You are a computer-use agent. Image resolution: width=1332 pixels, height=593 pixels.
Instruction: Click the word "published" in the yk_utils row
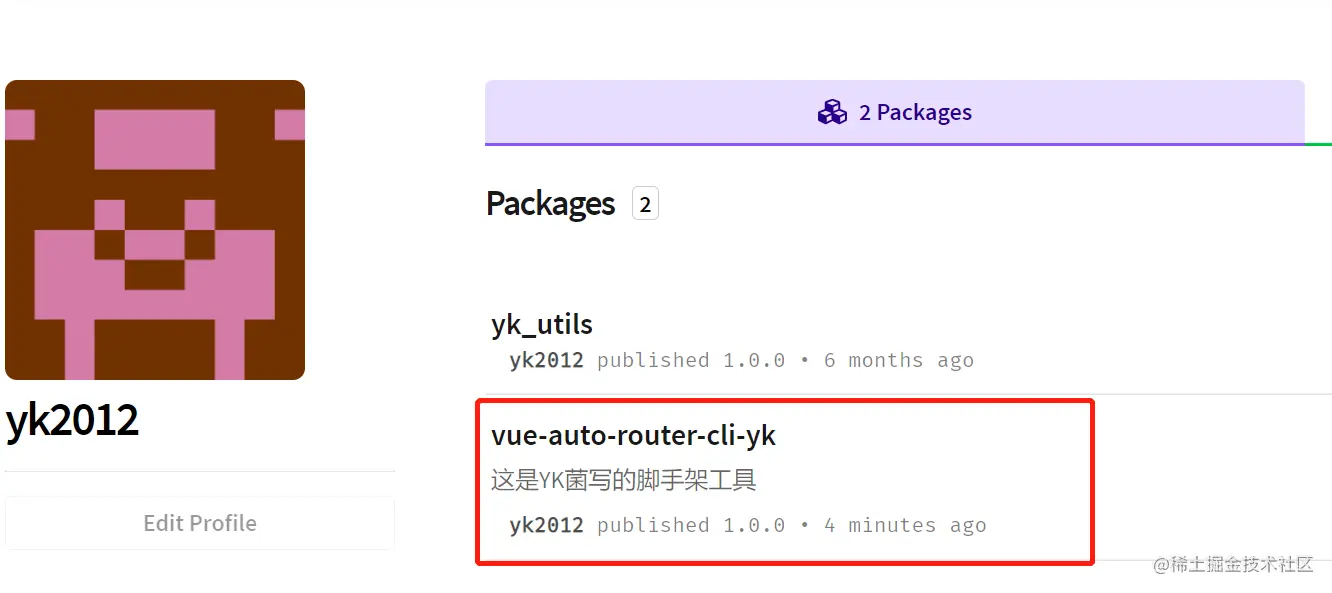653,360
